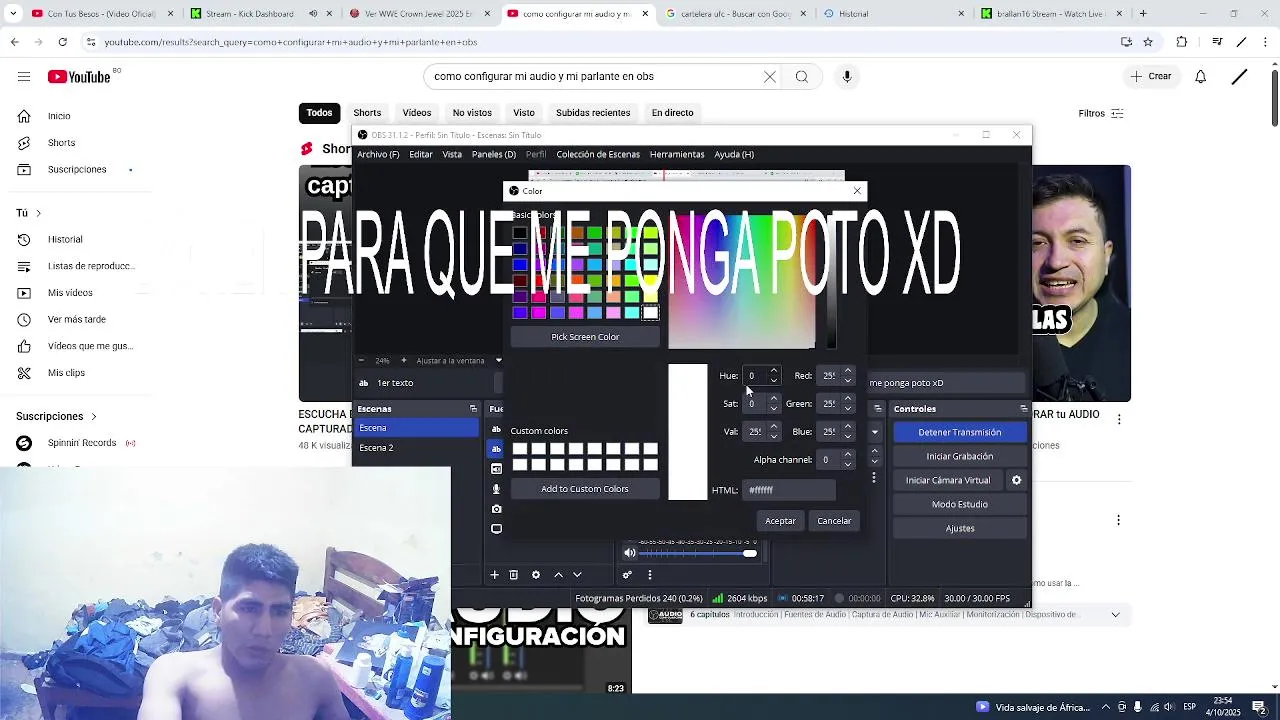Viewport: 1280px width, 720px height.
Task: Open three-dot menu of CAPTURAR tu AUDIO video
Action: [1119, 420]
